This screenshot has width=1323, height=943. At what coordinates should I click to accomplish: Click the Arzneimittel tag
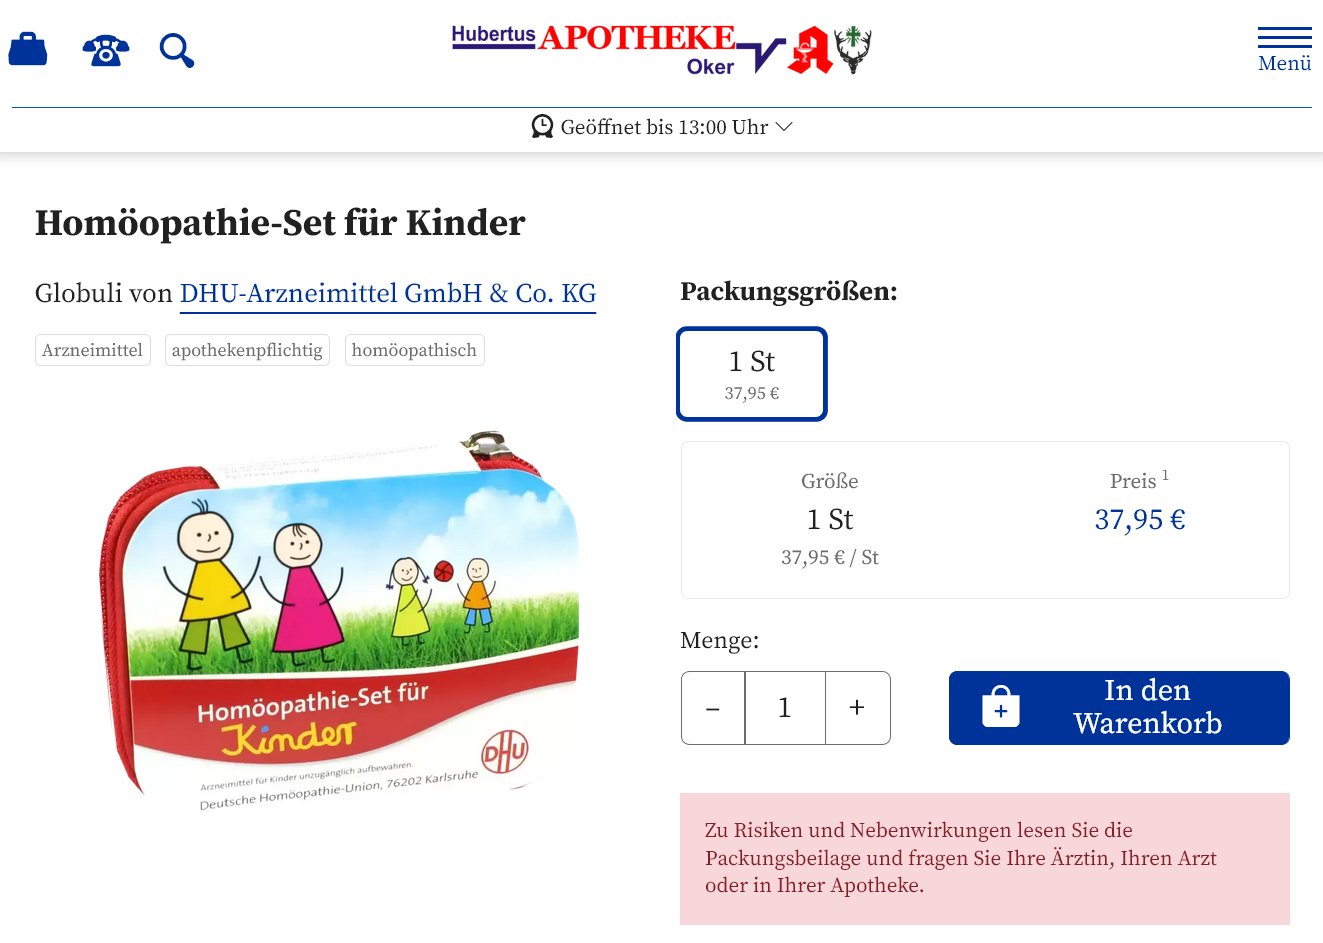click(93, 350)
